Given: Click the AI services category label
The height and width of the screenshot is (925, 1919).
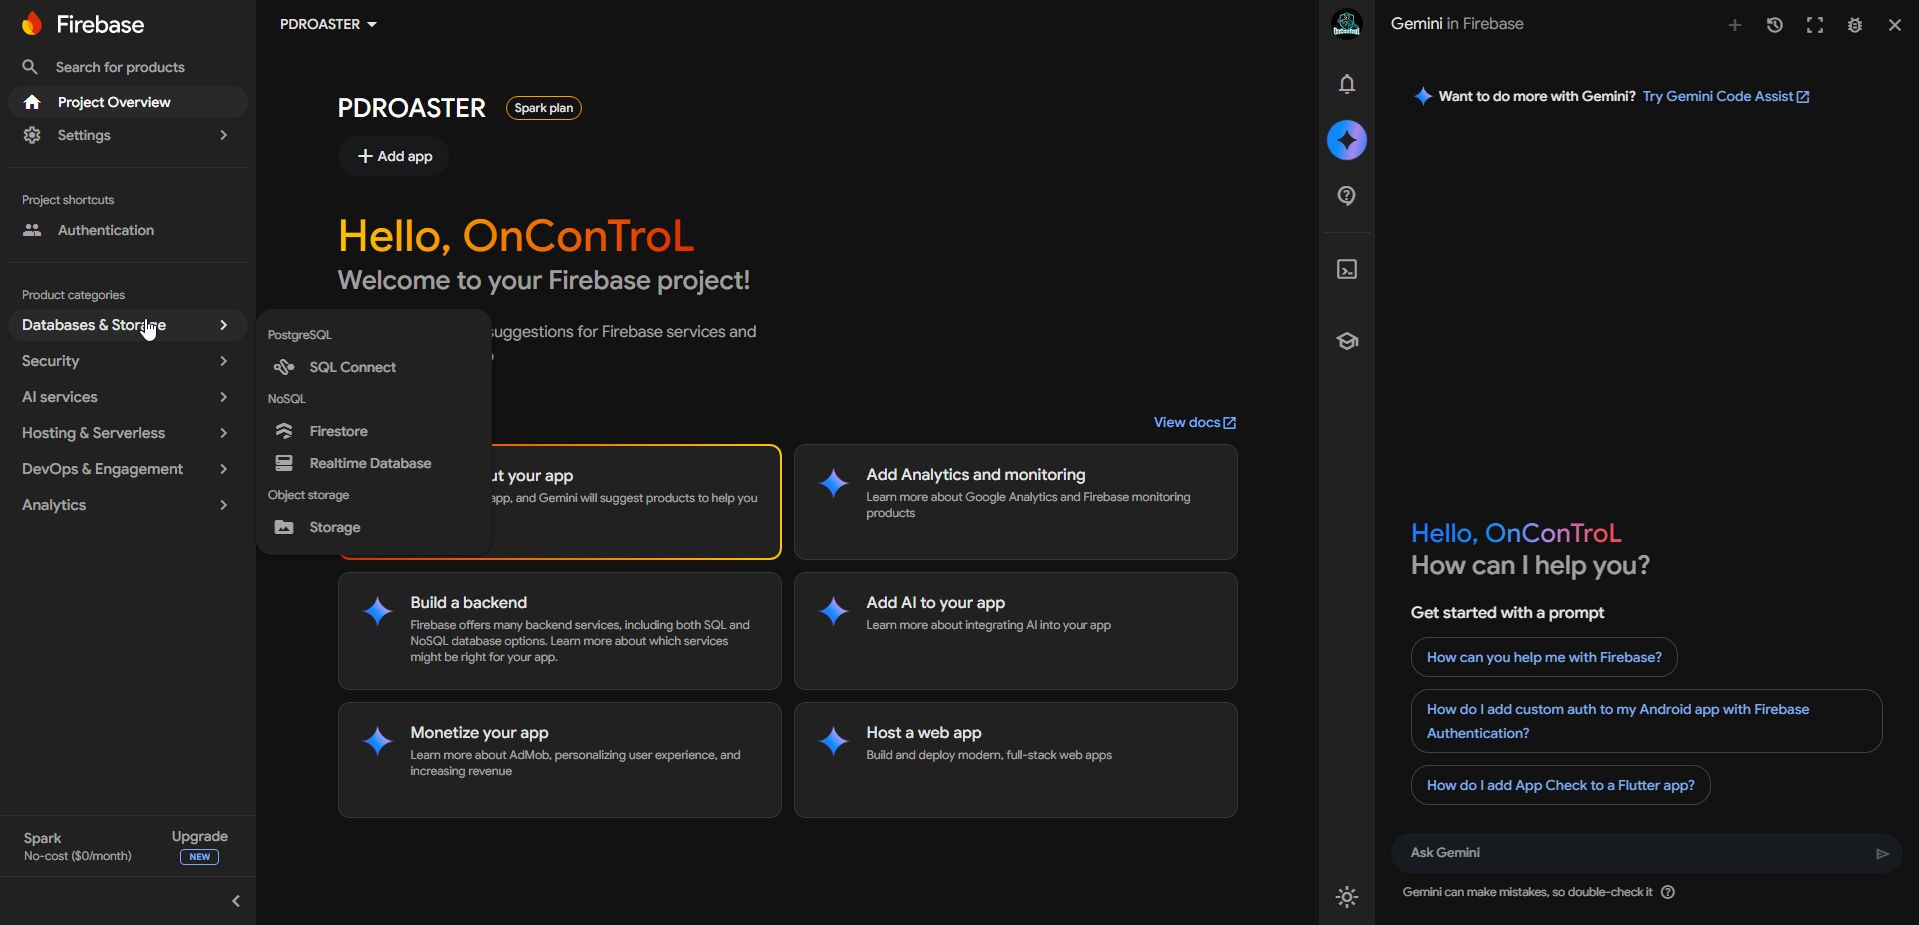Looking at the screenshot, I should [x=60, y=397].
